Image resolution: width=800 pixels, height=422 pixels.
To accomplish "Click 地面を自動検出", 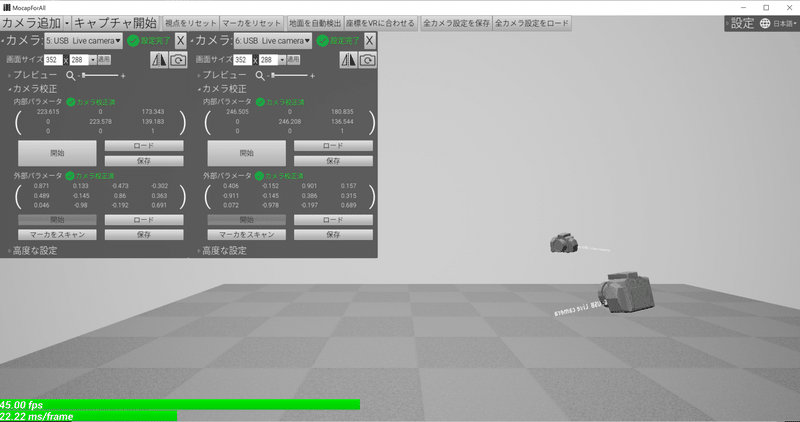I will pyautogui.click(x=315, y=23).
